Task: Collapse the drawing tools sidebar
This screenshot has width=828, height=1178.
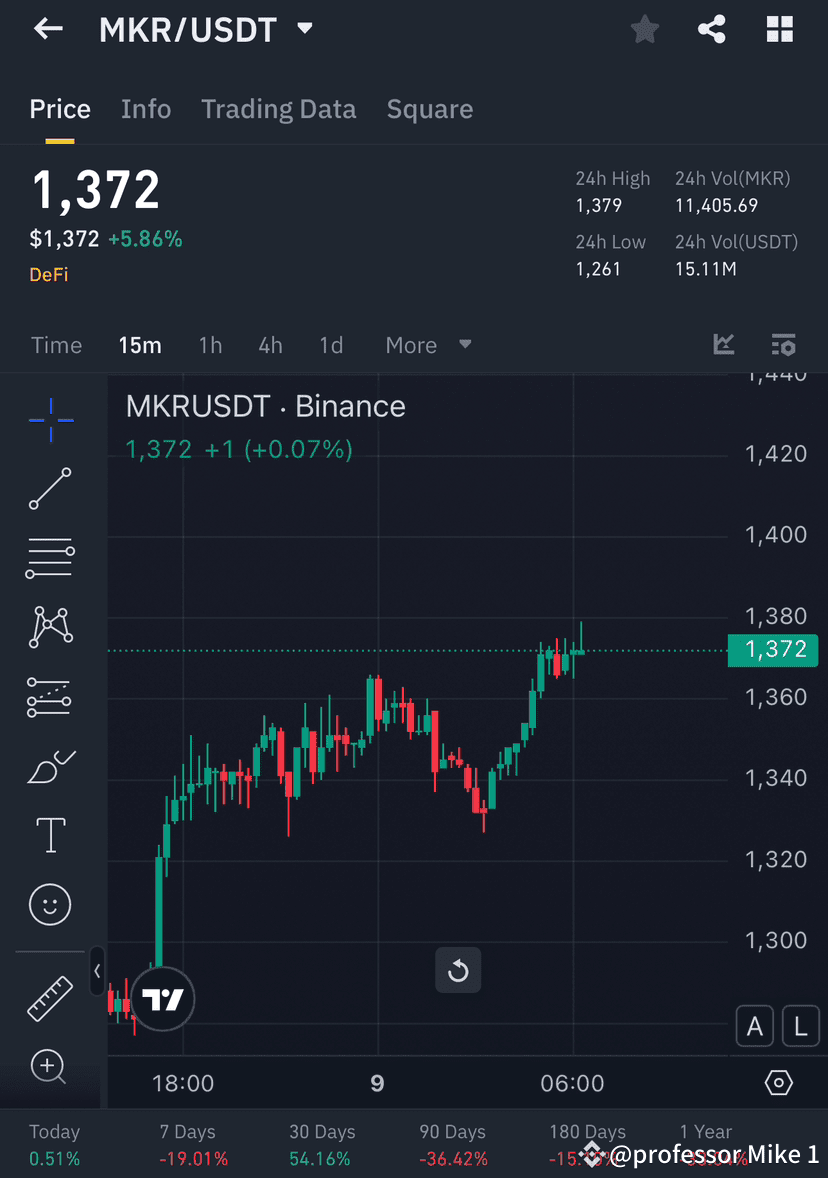Action: [x=97, y=970]
